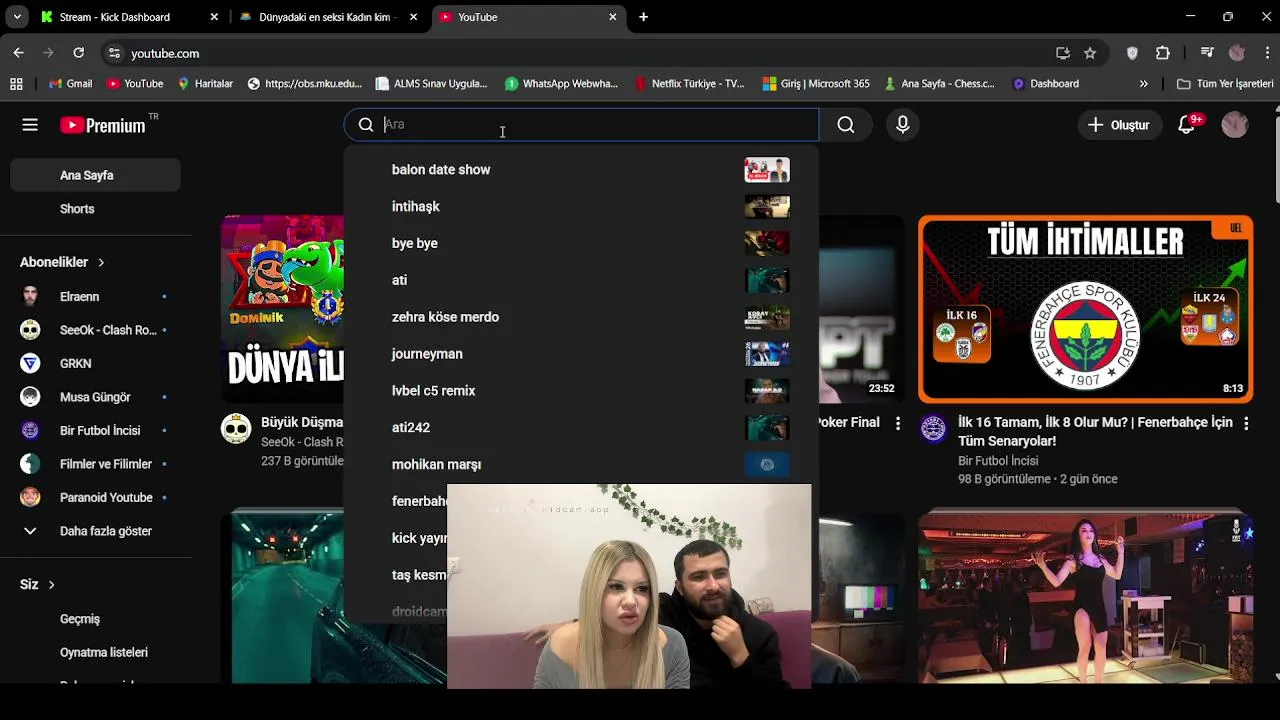Open Netflix Türkiye bookmark
Image resolution: width=1280 pixels, height=720 pixels.
pos(691,84)
